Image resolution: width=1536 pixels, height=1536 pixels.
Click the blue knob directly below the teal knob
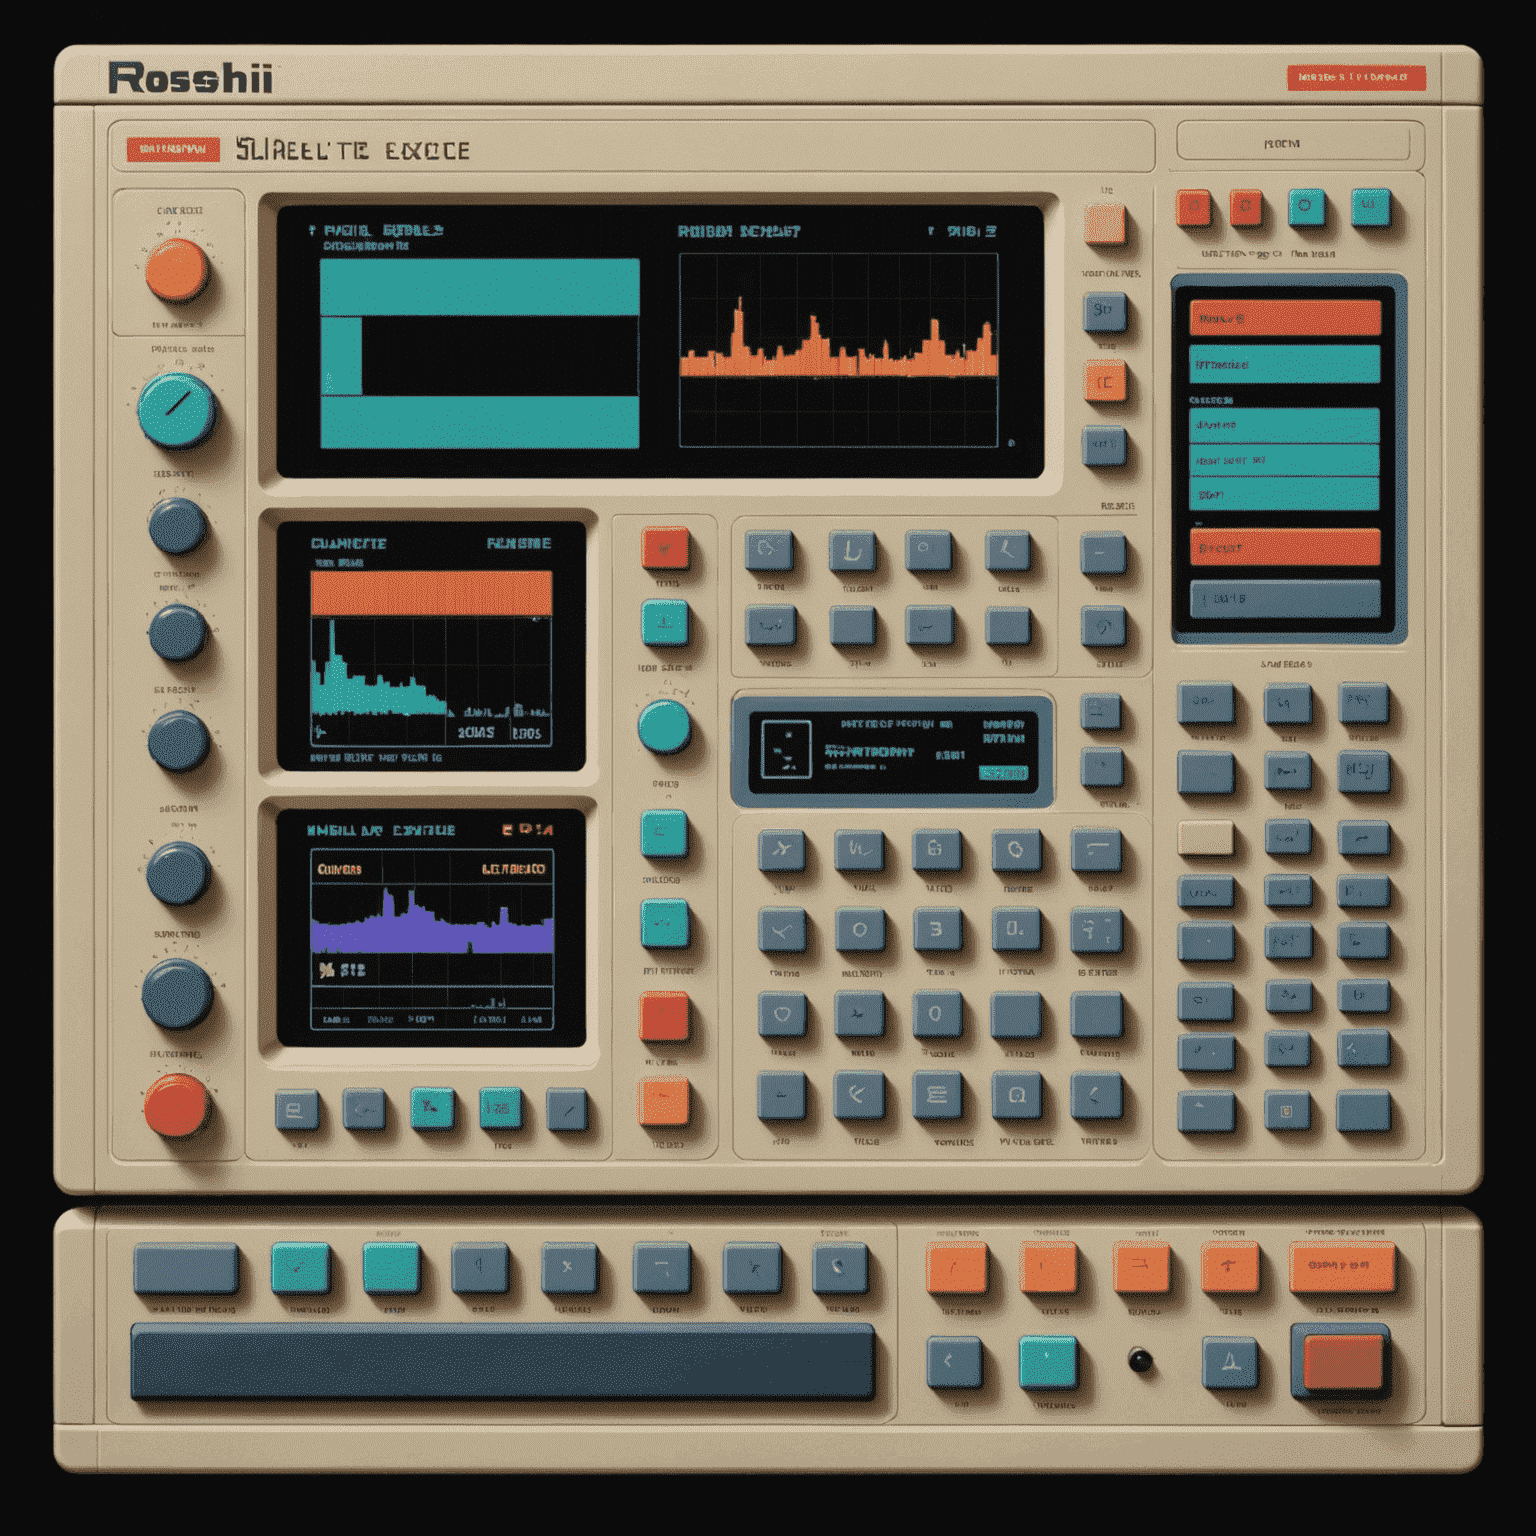point(177,527)
